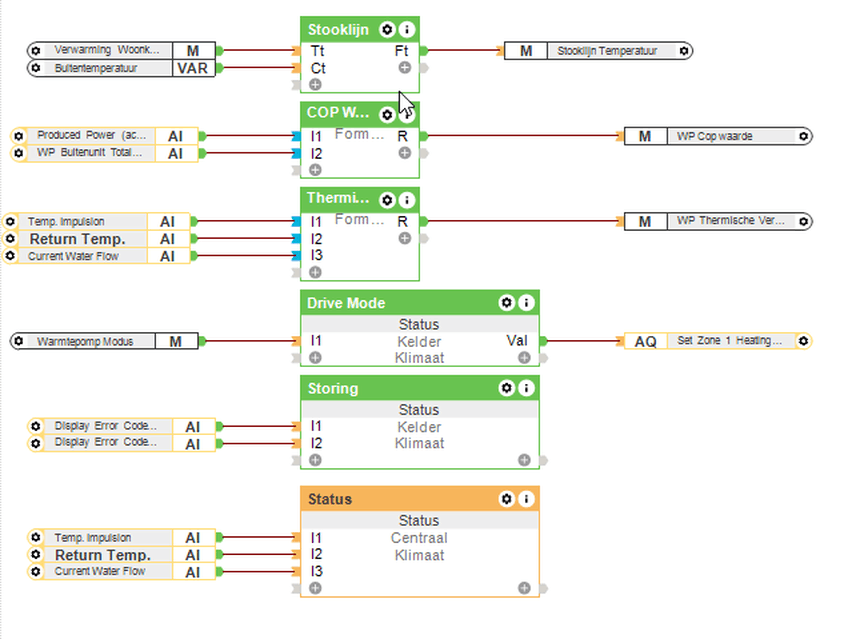Click the VAR type tag on Buitentemperatuur
The height and width of the screenshot is (639, 852).
pyautogui.click(x=193, y=68)
